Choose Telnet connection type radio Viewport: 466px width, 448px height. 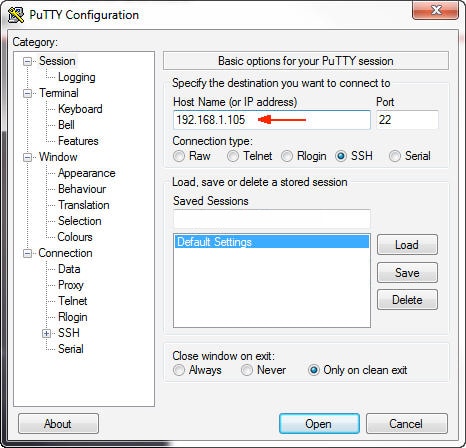point(233,156)
